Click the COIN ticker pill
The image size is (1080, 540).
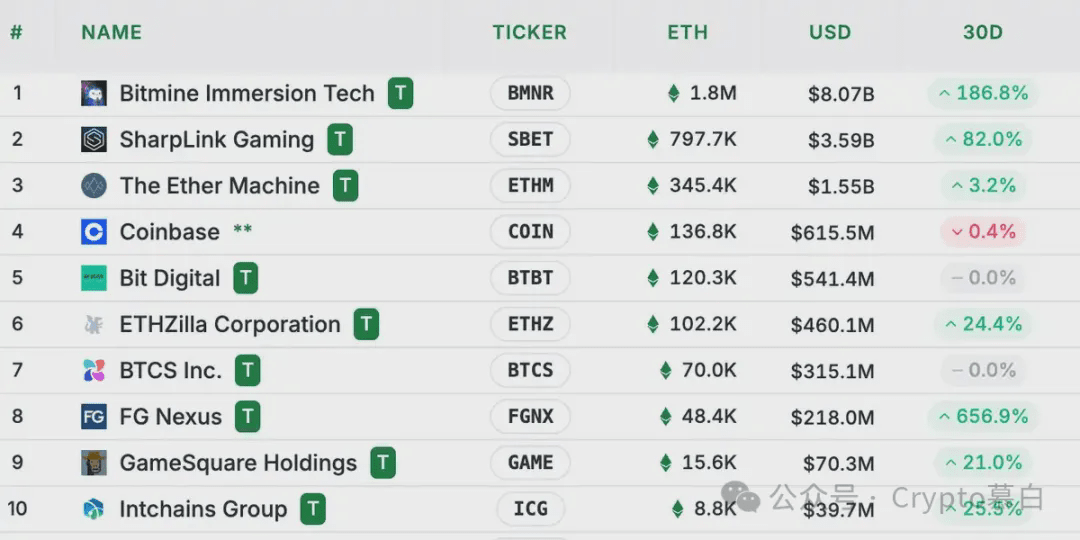(530, 231)
